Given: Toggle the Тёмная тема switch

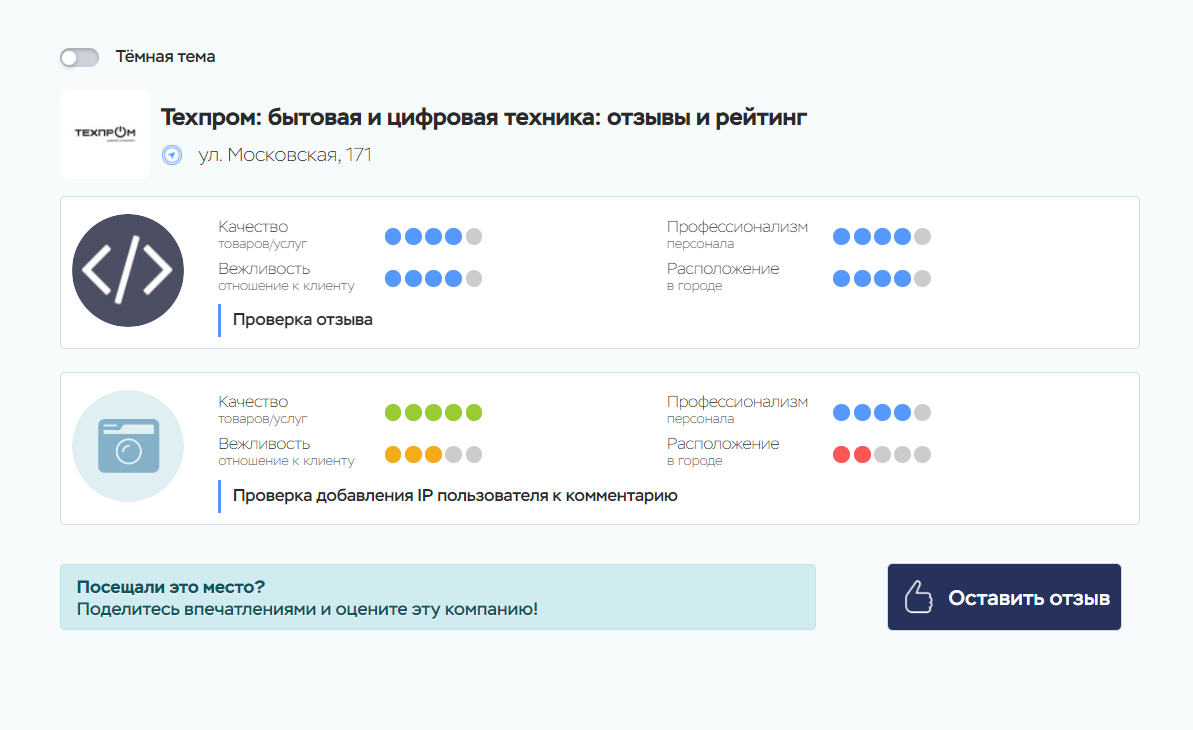Looking at the screenshot, I should click(79, 57).
